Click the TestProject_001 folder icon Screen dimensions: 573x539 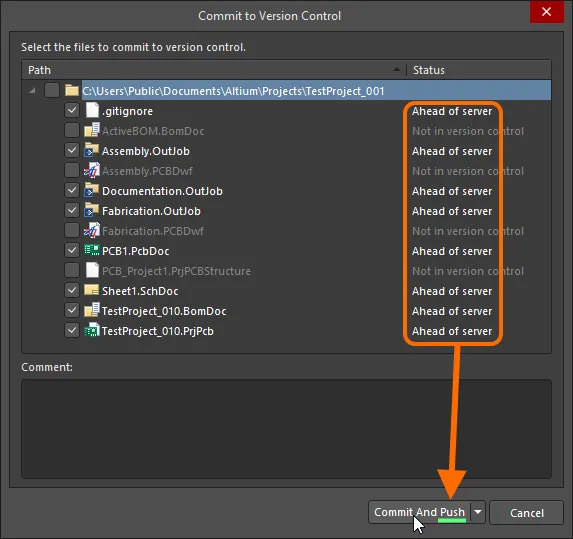click(x=72, y=90)
